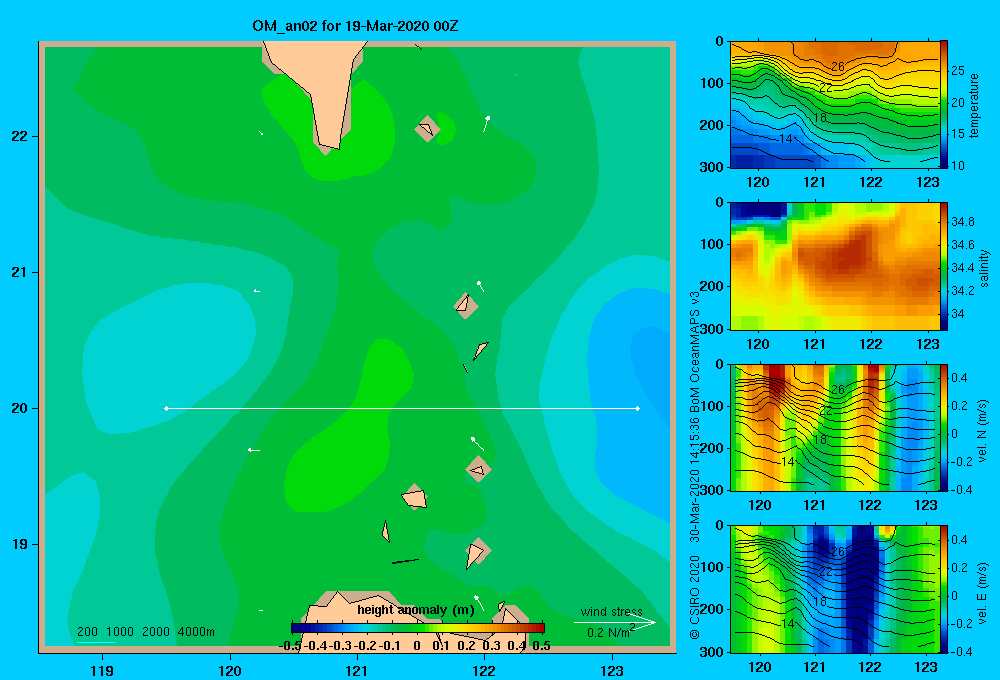Click depth label 300 on salinity section axis
The image size is (1000, 680).
pos(712,329)
